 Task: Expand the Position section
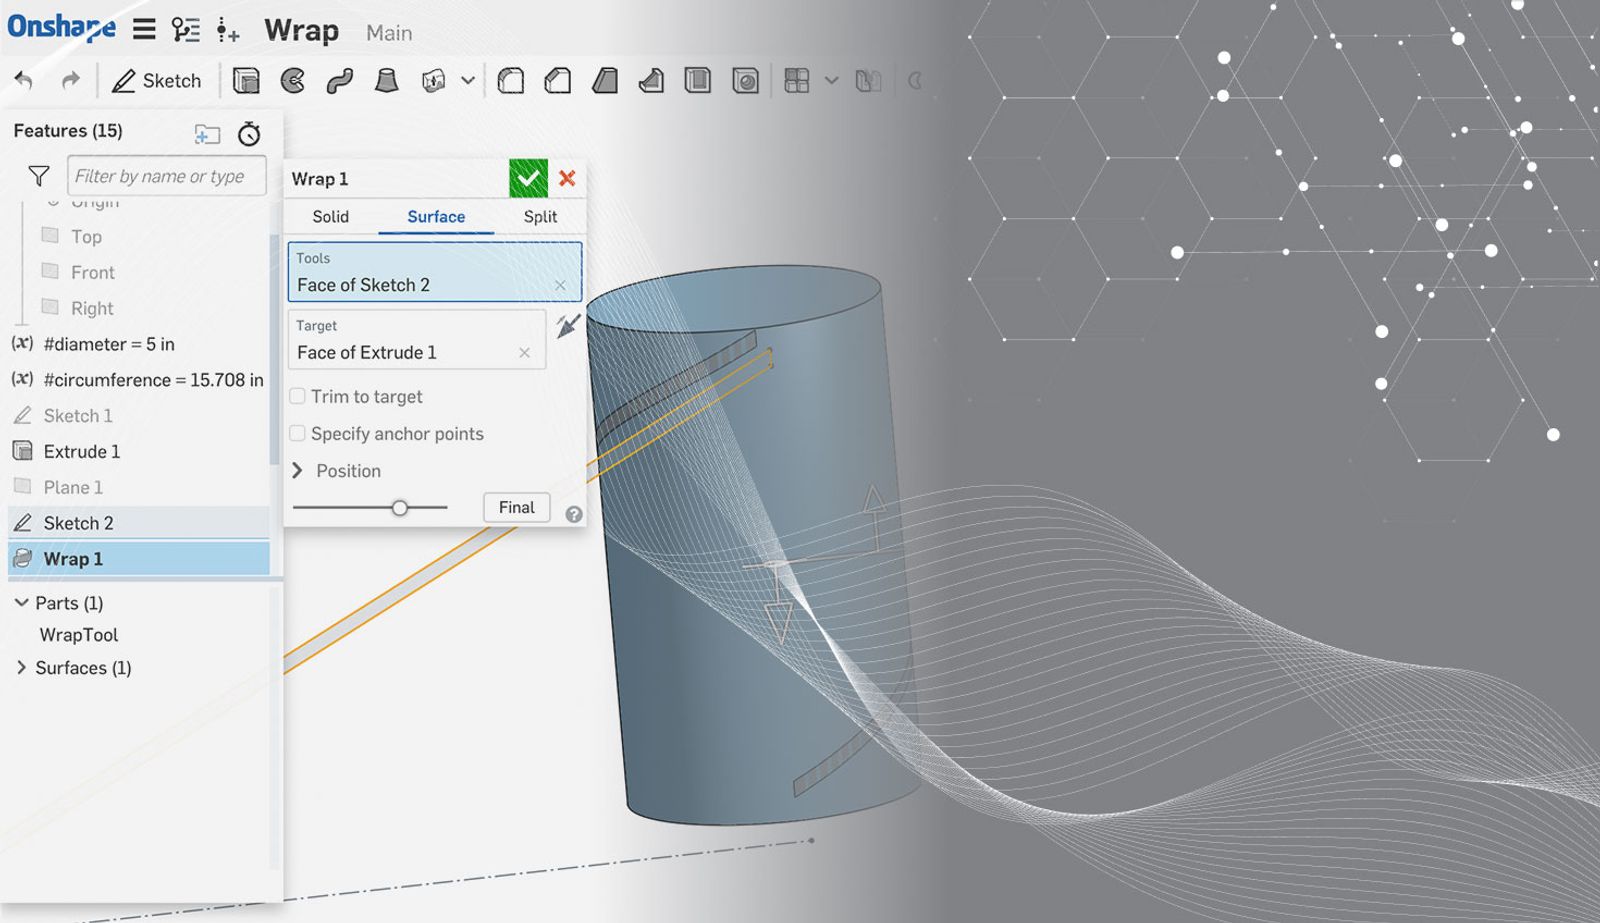(297, 471)
